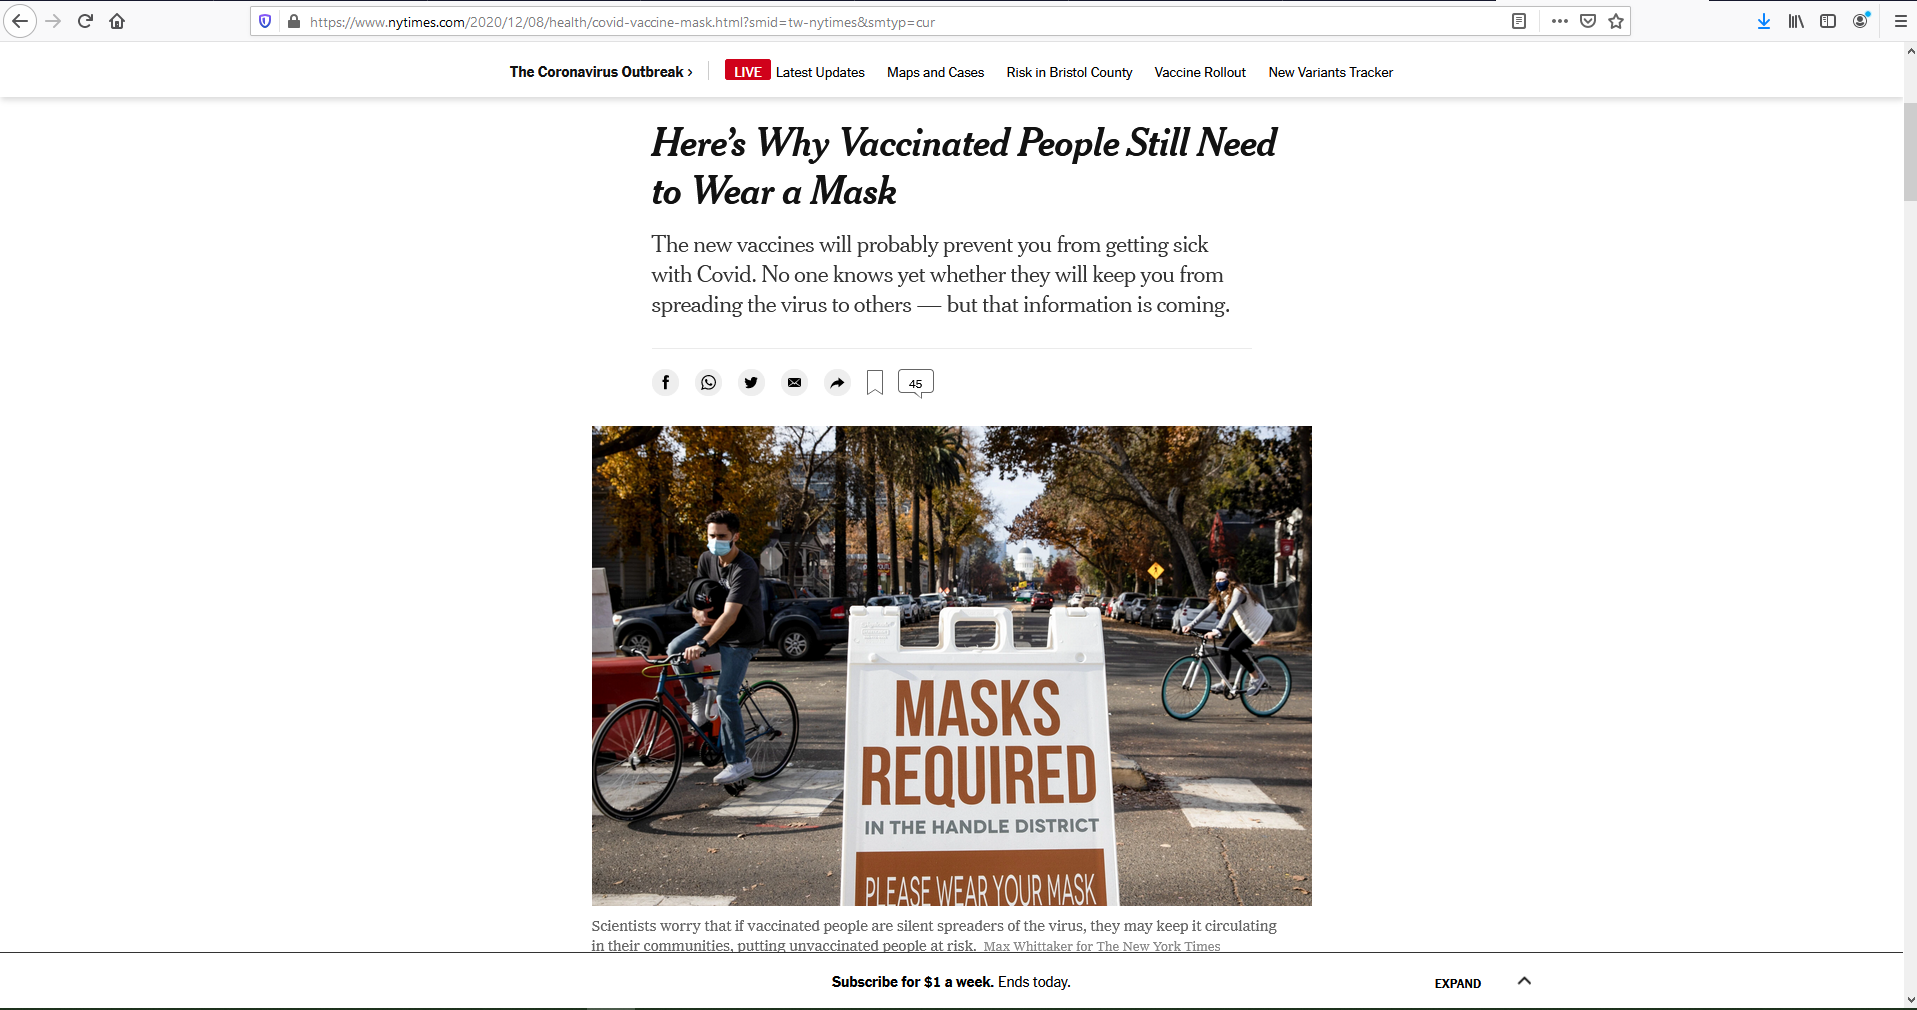1917x1010 pixels.
Task: Reload the page in the browser
Action: (85, 21)
